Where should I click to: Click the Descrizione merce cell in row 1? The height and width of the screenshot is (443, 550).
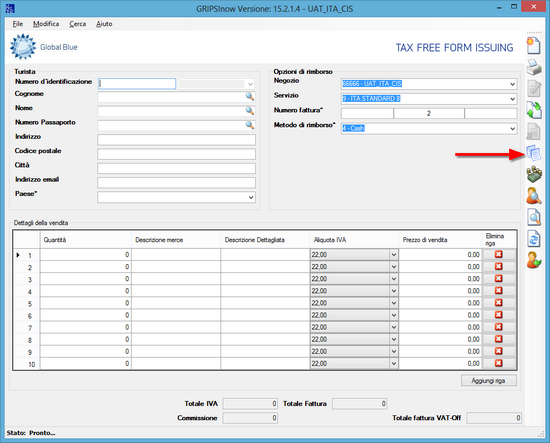pyautogui.click(x=176, y=255)
